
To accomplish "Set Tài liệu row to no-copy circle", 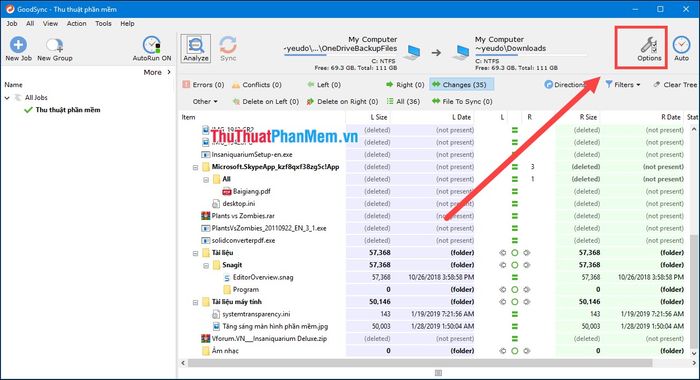I will 515,253.
